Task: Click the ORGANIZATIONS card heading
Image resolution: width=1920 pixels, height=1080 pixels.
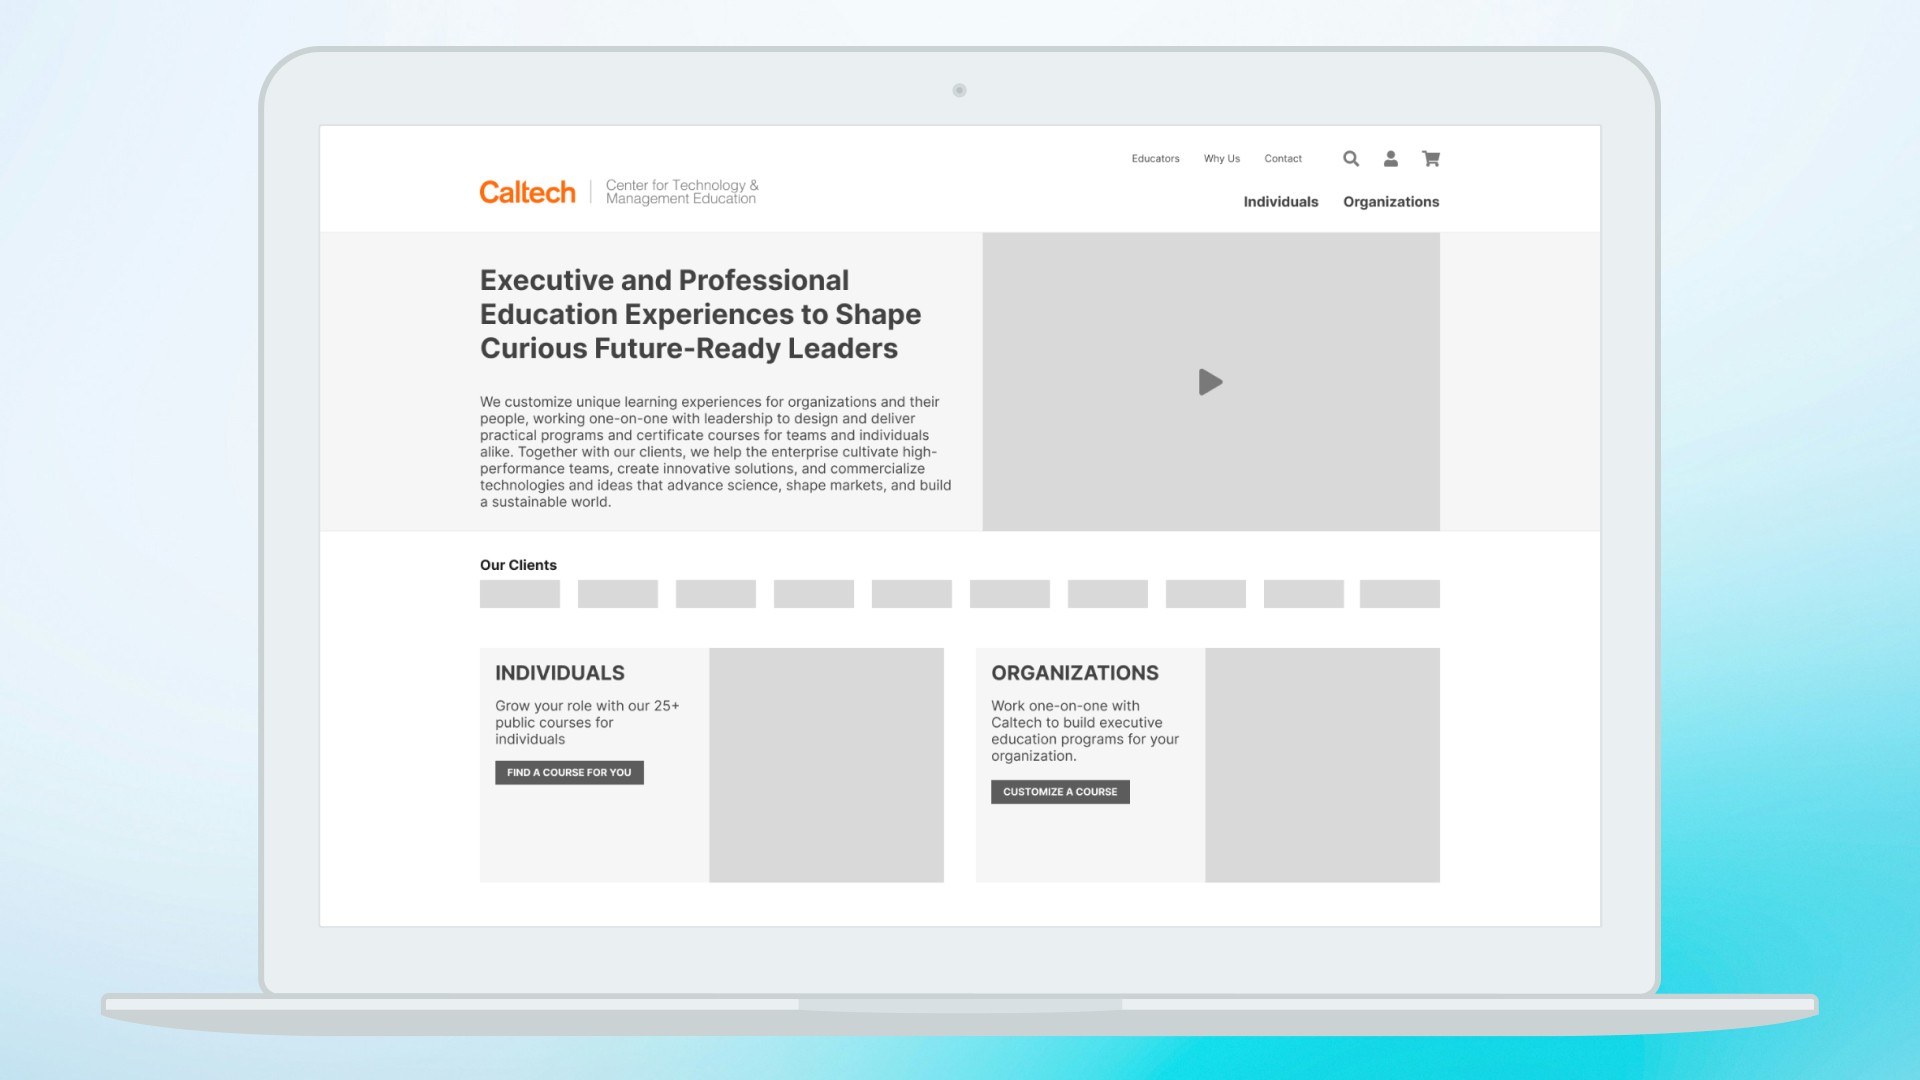Action: [1075, 673]
